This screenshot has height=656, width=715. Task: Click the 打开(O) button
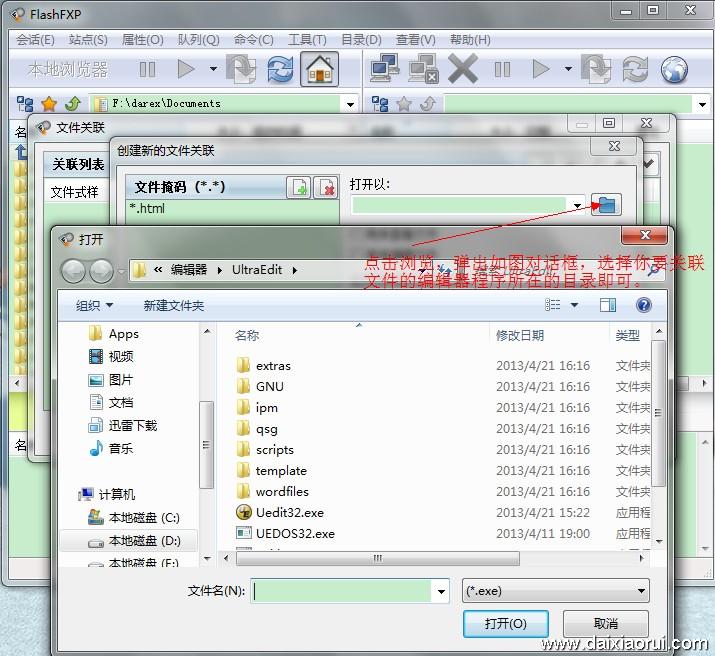(506, 624)
